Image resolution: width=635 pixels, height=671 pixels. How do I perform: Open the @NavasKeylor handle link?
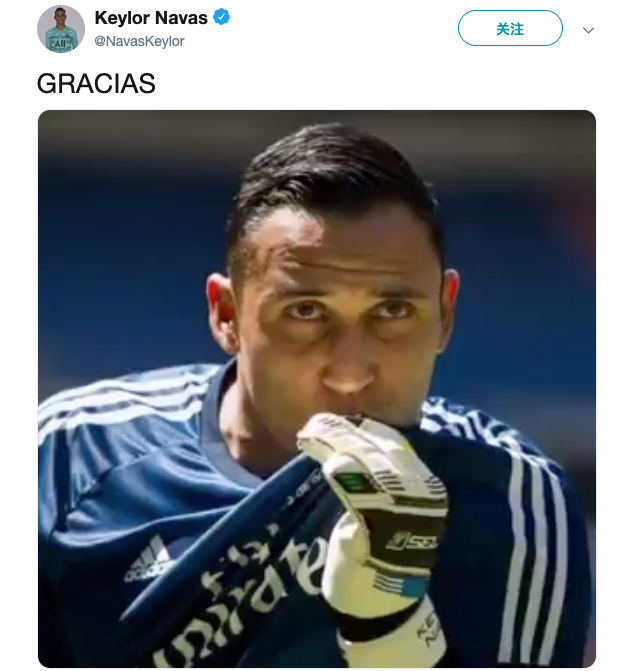click(x=139, y=41)
